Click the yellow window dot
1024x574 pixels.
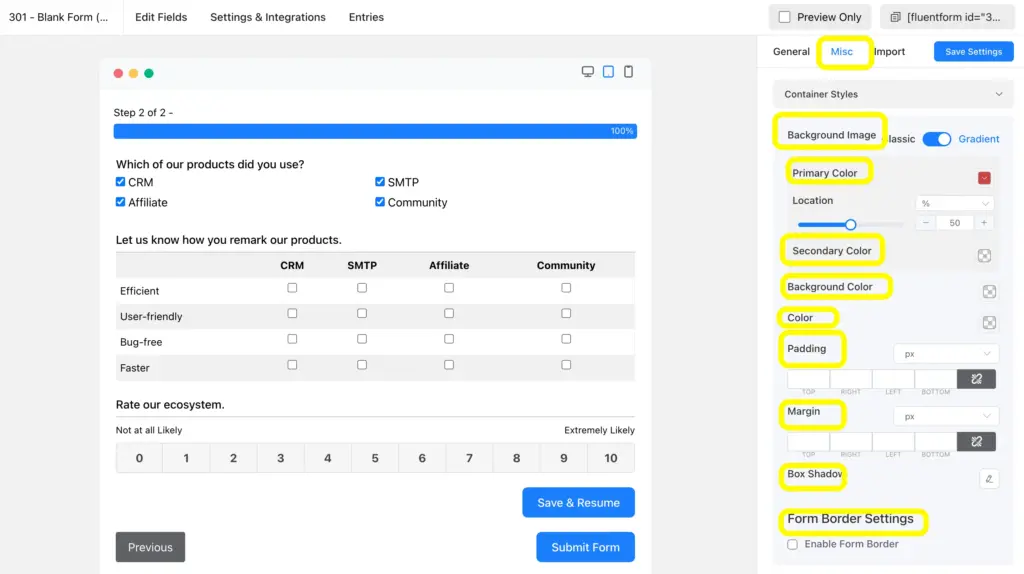click(133, 73)
